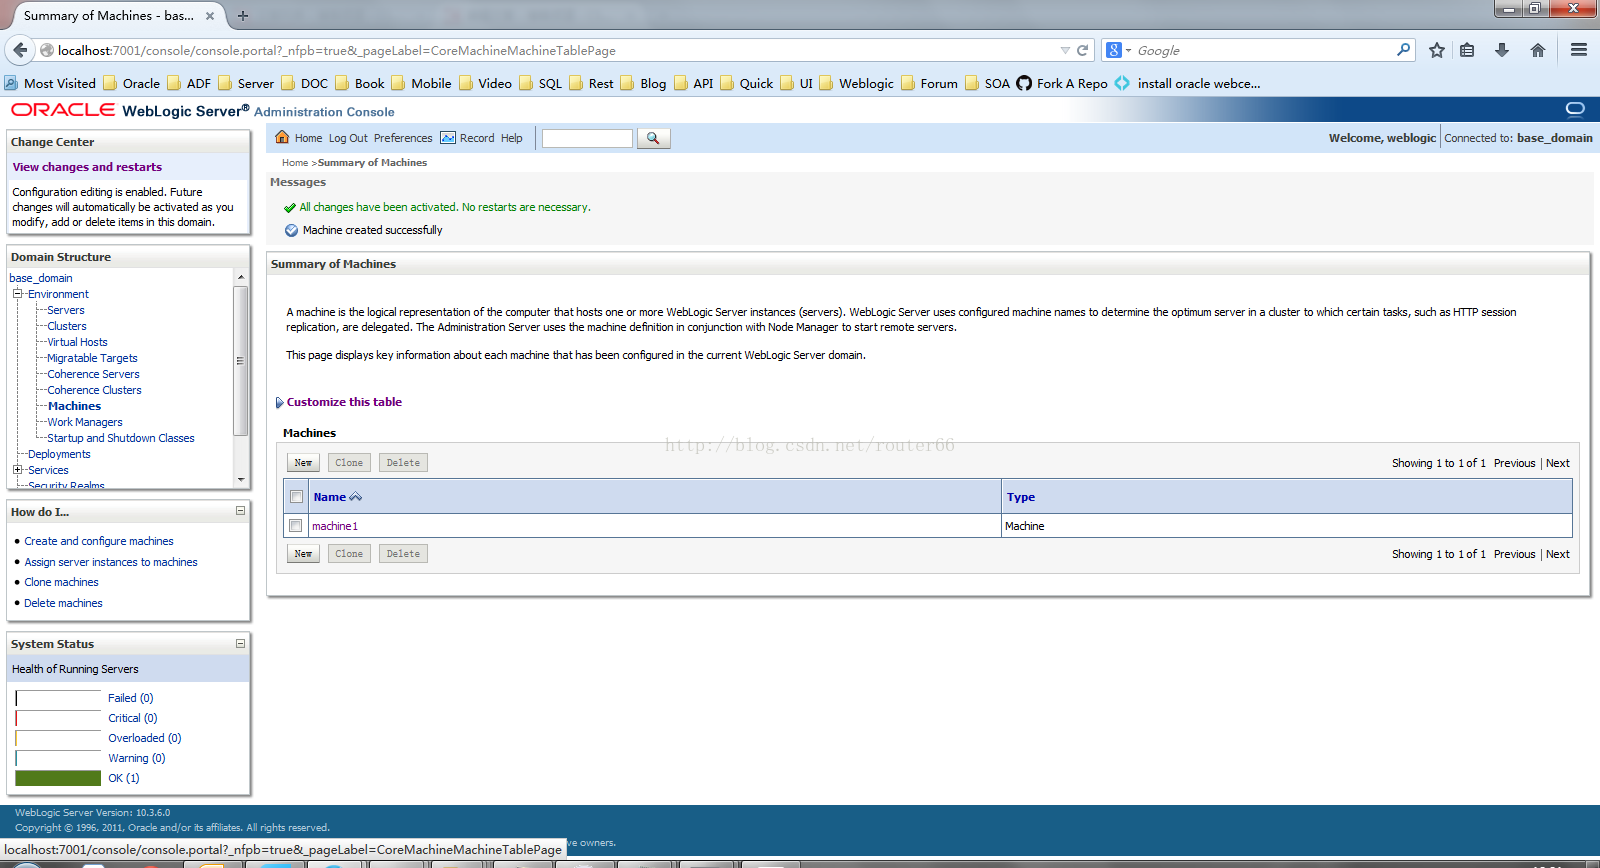Open Servers in Domain Structure
Image resolution: width=1600 pixels, height=868 pixels.
click(66, 310)
